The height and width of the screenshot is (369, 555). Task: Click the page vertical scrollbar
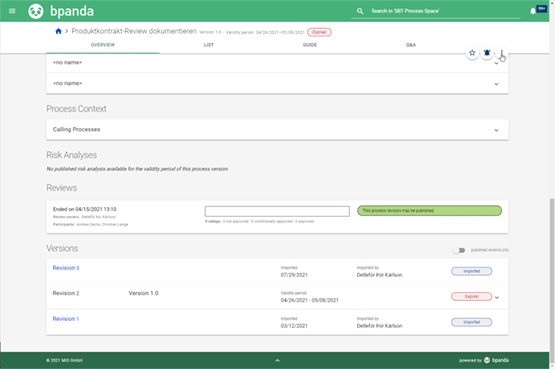pyautogui.click(x=551, y=281)
